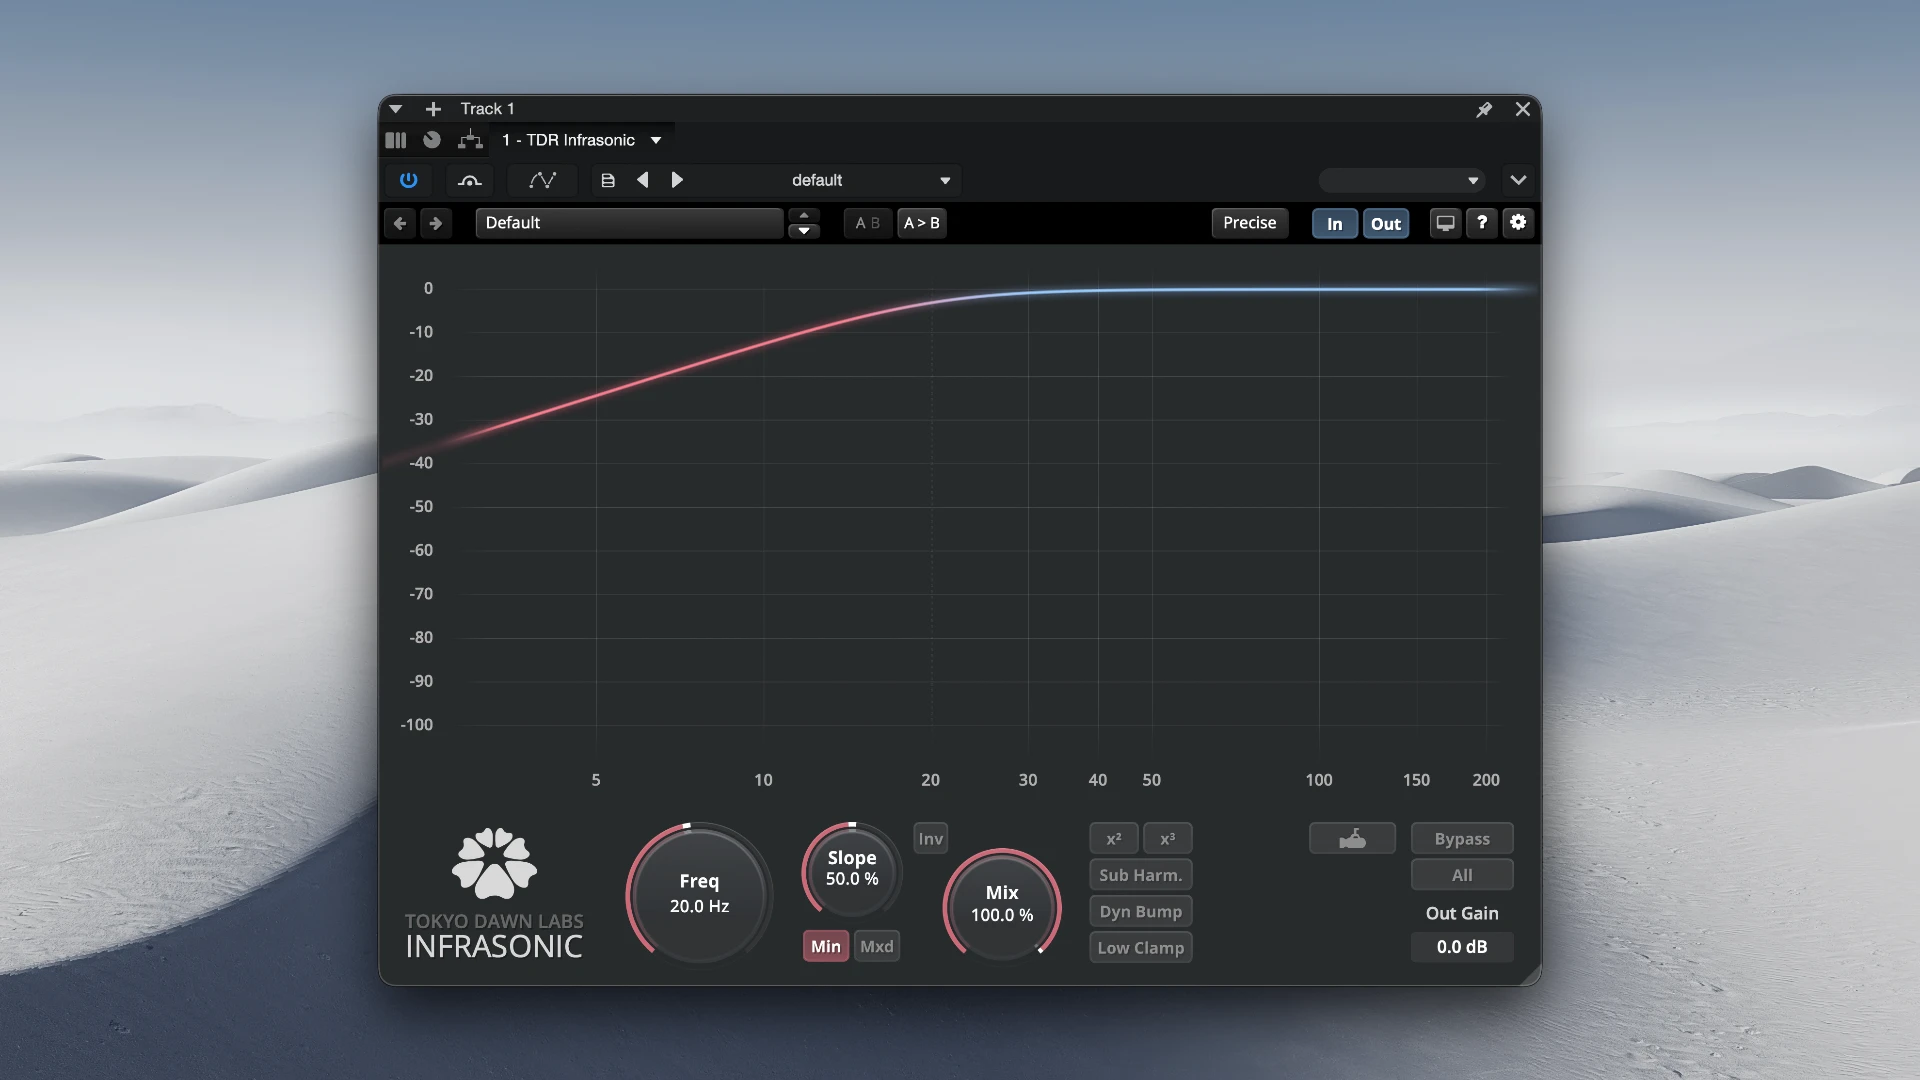This screenshot has height=1080, width=1920.
Task: Toggle the A B comparison button
Action: click(x=867, y=223)
